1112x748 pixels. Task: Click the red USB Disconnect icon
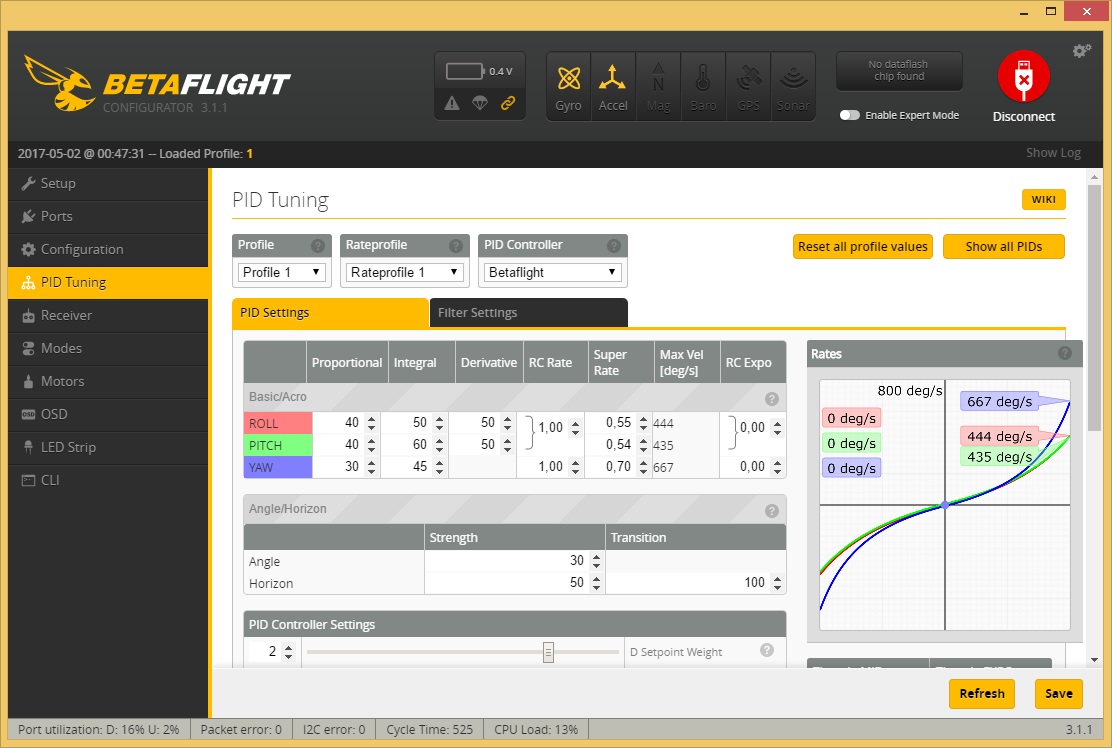[x=1023, y=77]
